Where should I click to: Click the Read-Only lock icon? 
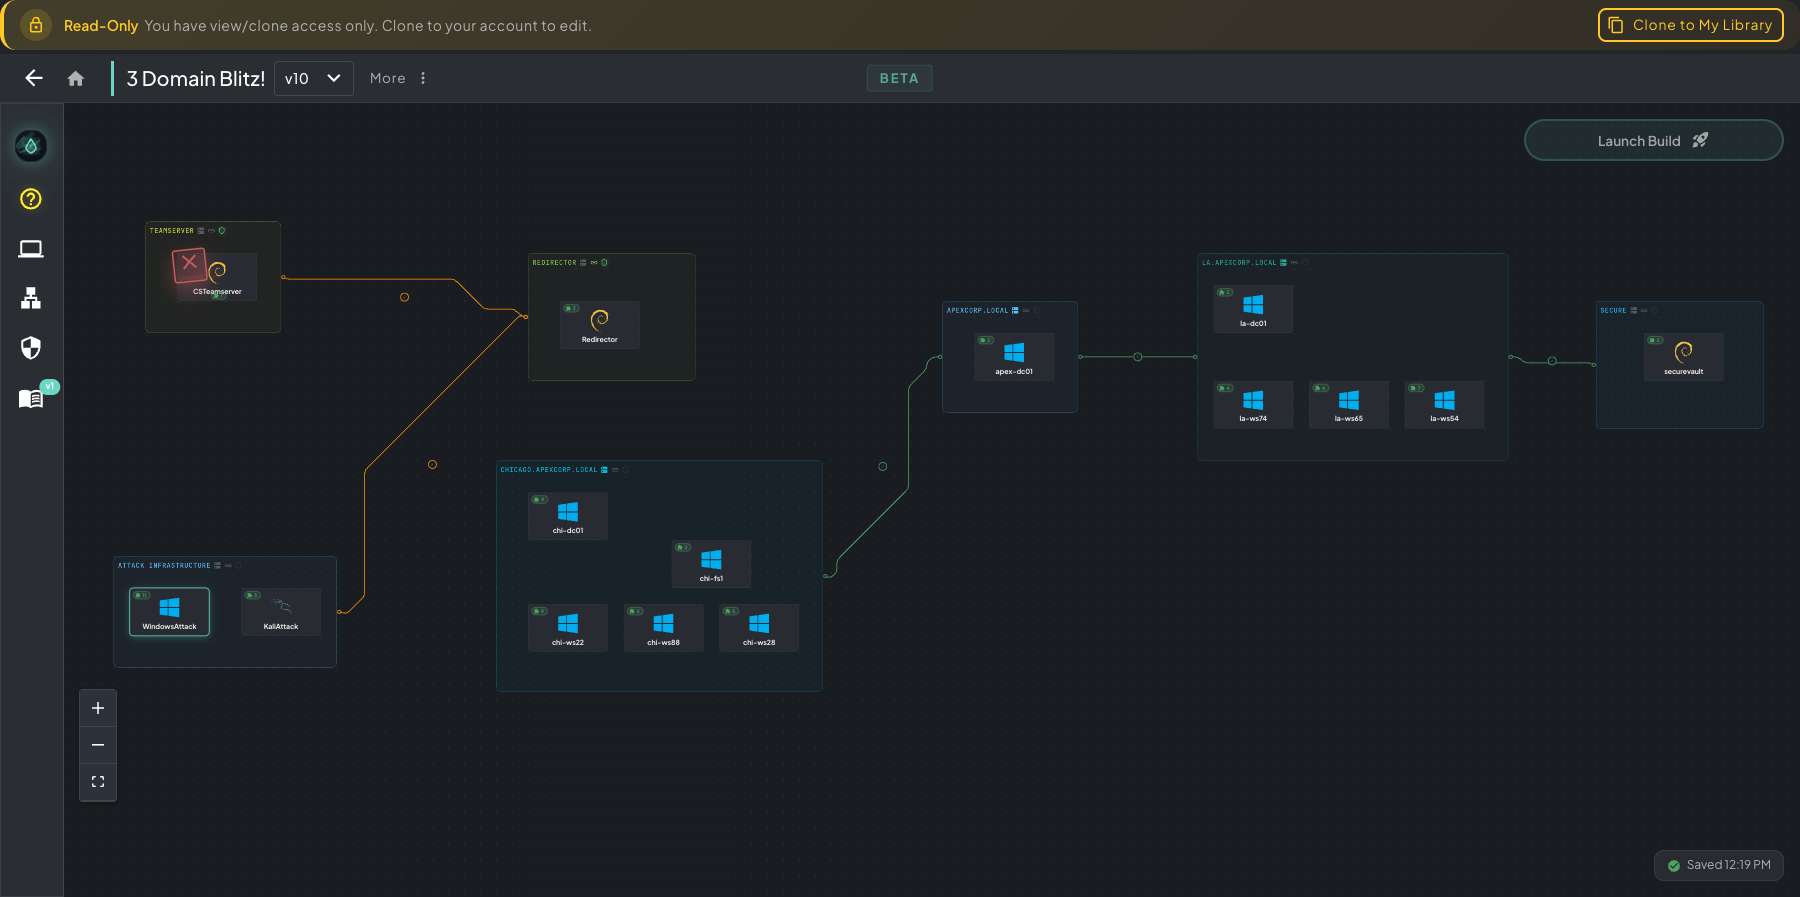[36, 25]
